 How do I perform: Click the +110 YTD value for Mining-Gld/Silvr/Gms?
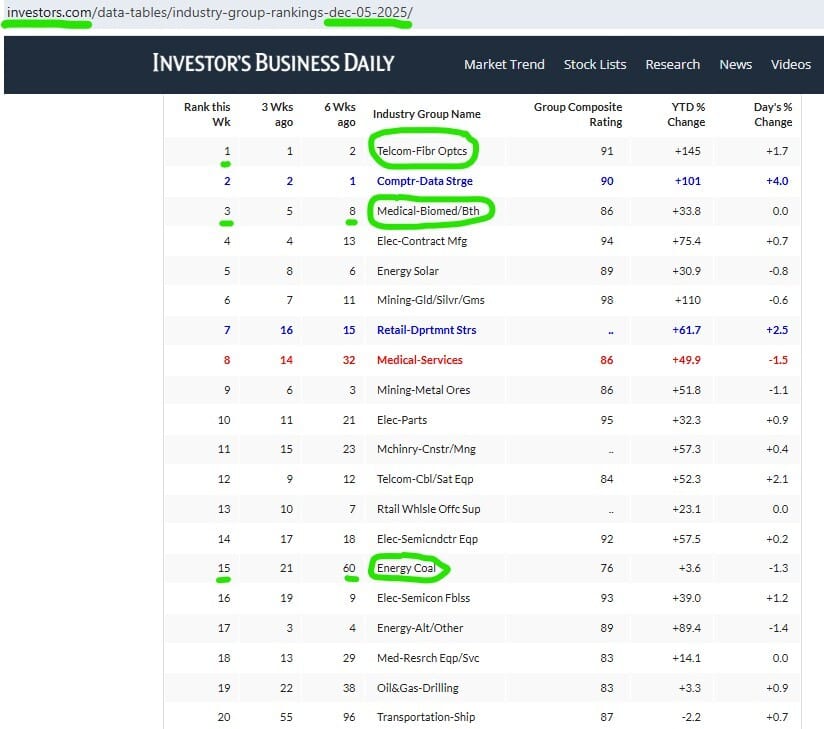click(687, 300)
